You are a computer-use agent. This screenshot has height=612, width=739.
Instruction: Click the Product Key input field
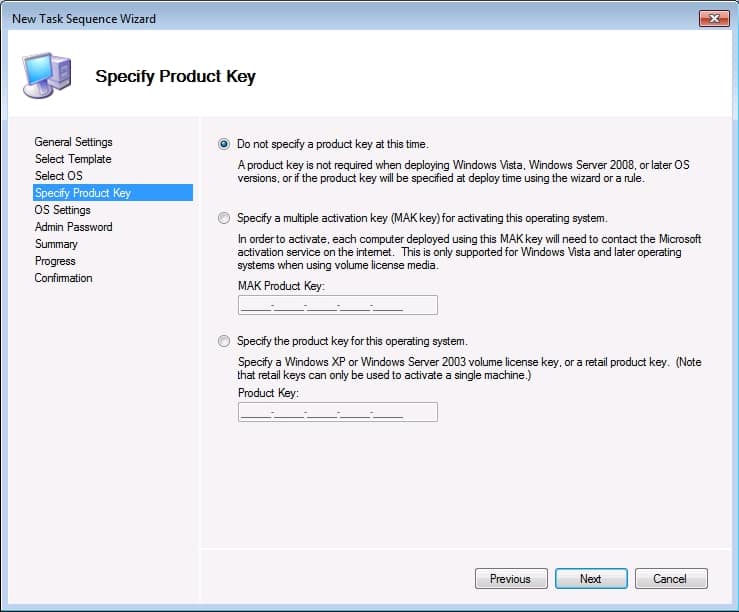(337, 412)
